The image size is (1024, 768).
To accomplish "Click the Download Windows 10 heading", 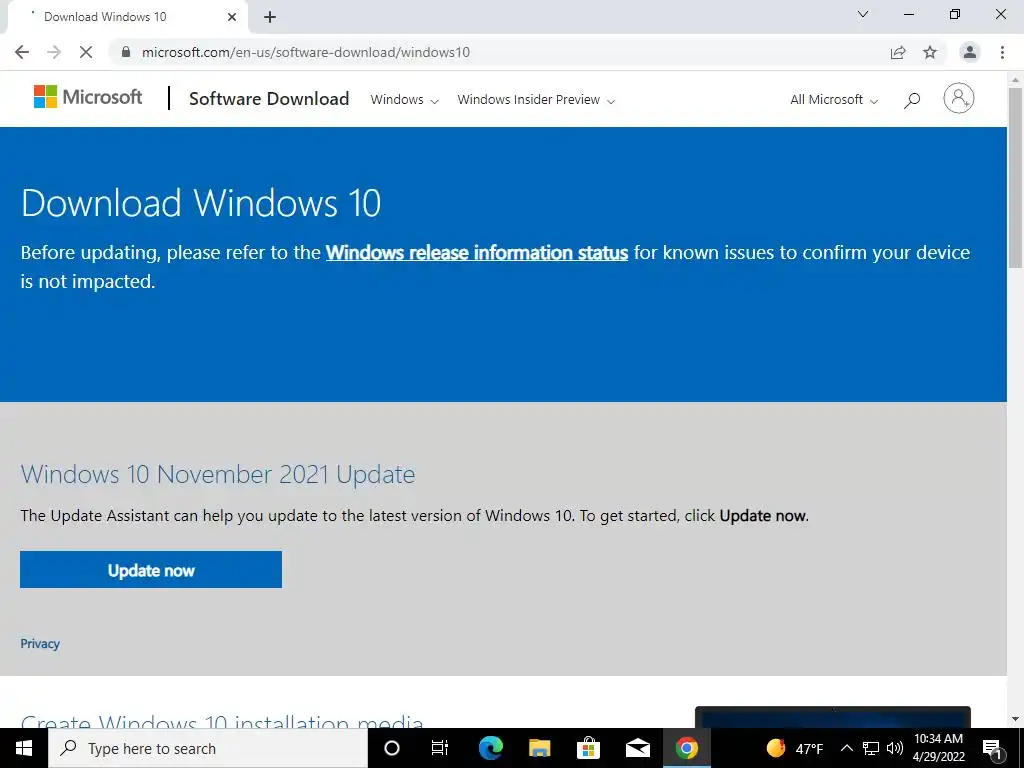I will [200, 202].
